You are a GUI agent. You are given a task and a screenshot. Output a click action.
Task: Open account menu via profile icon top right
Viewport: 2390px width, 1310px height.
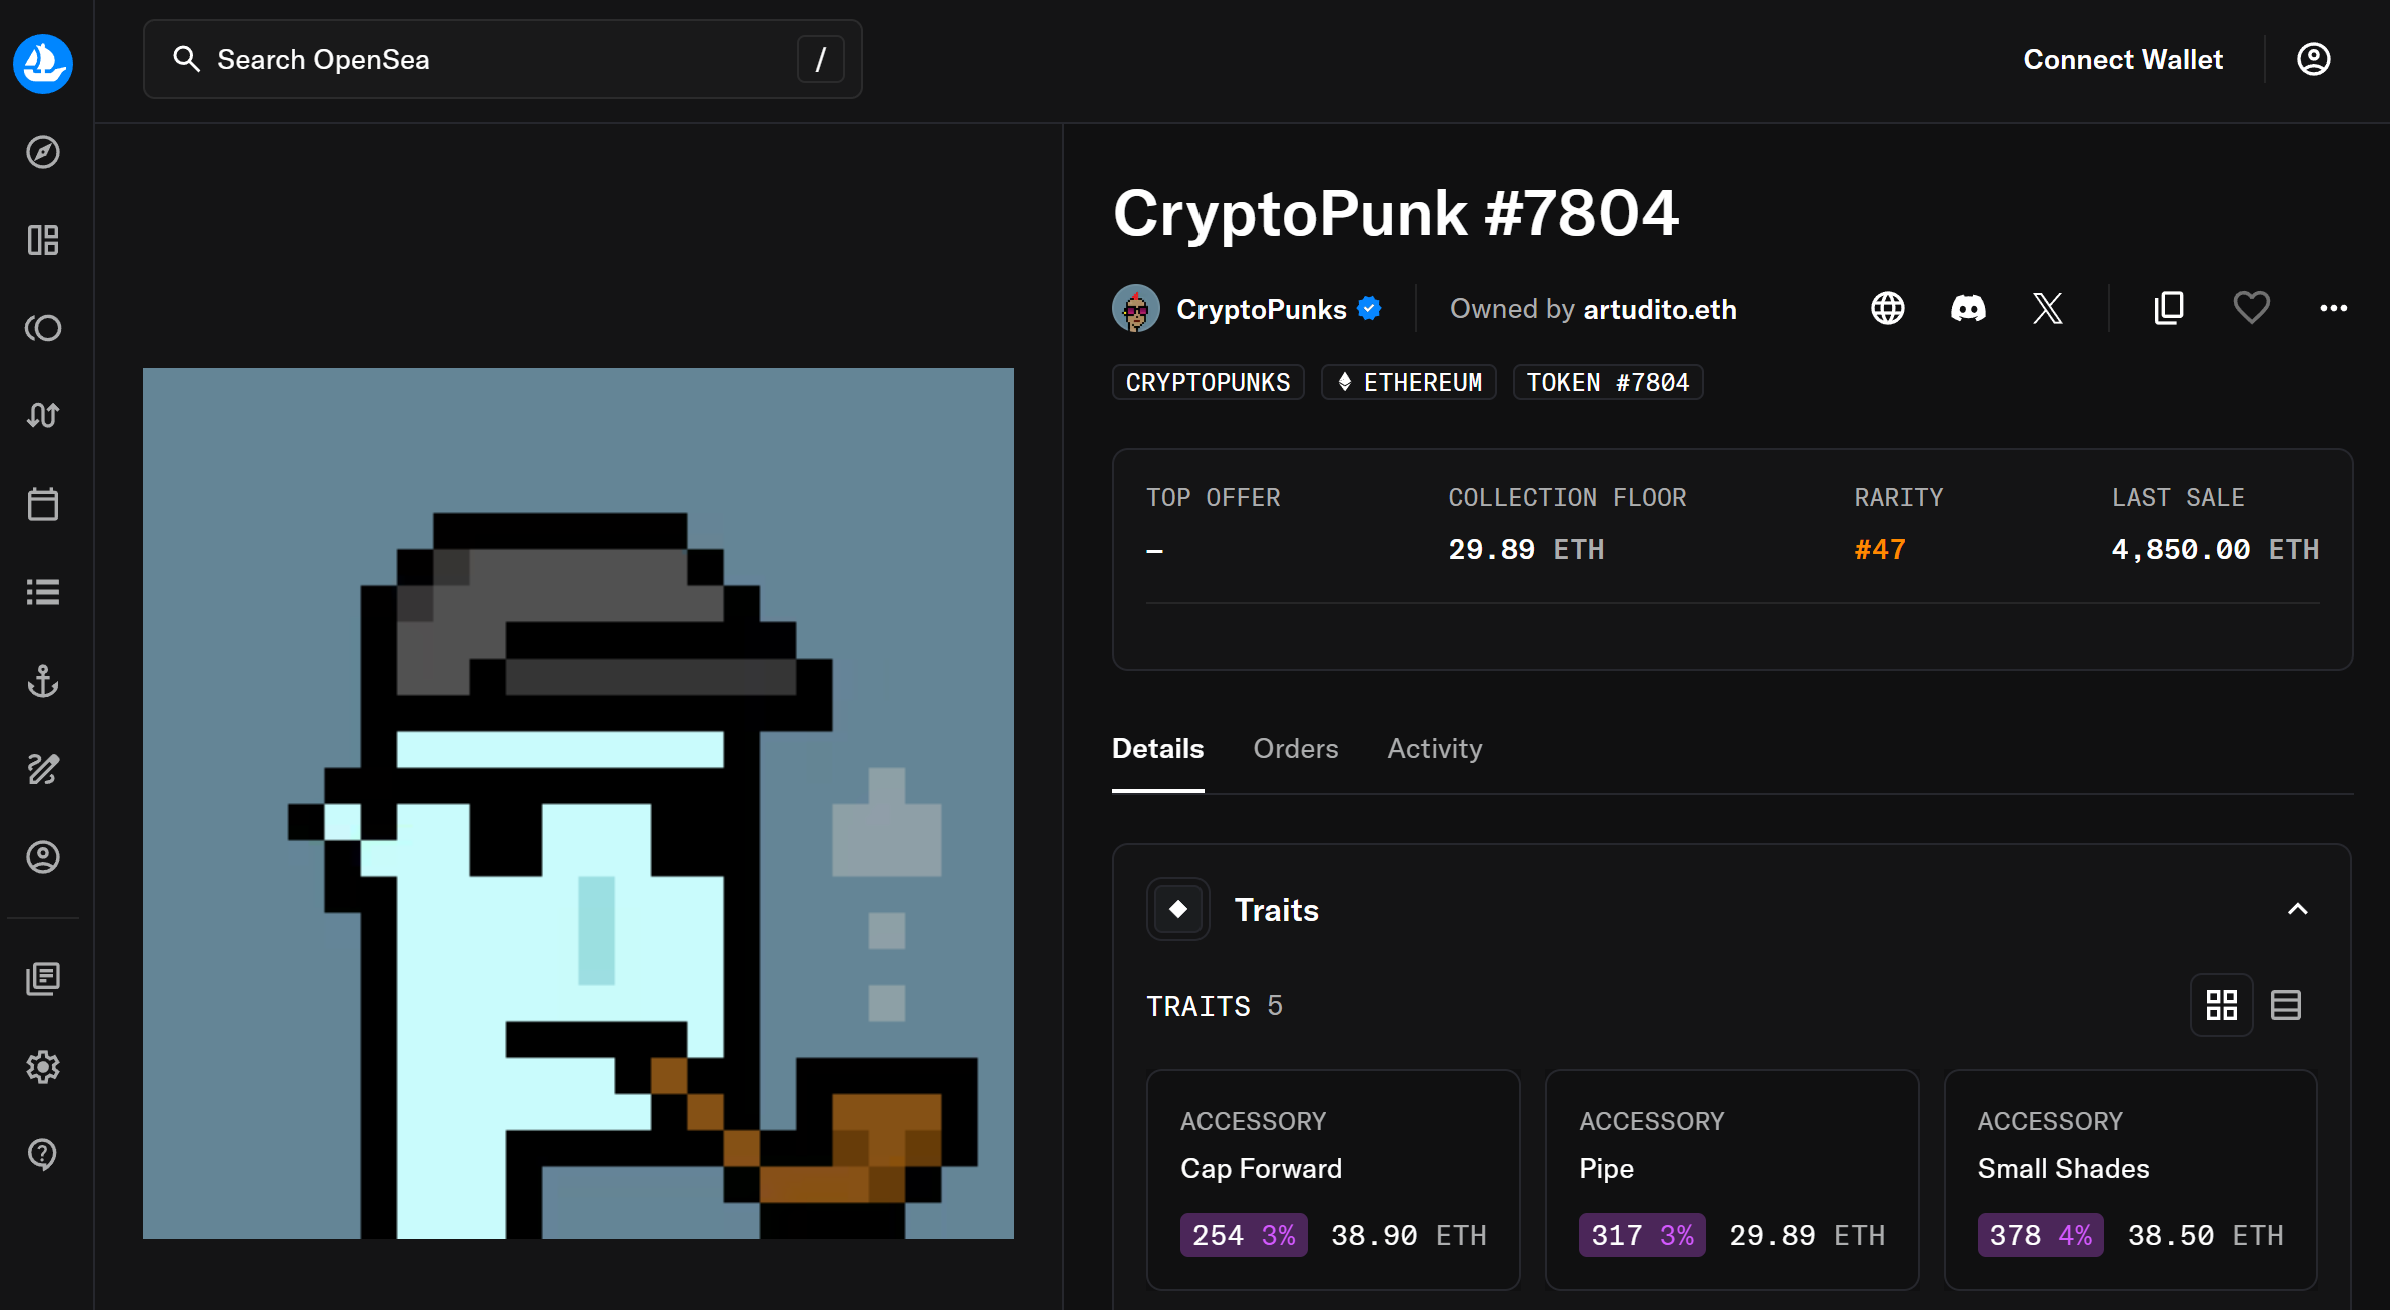tap(2313, 59)
